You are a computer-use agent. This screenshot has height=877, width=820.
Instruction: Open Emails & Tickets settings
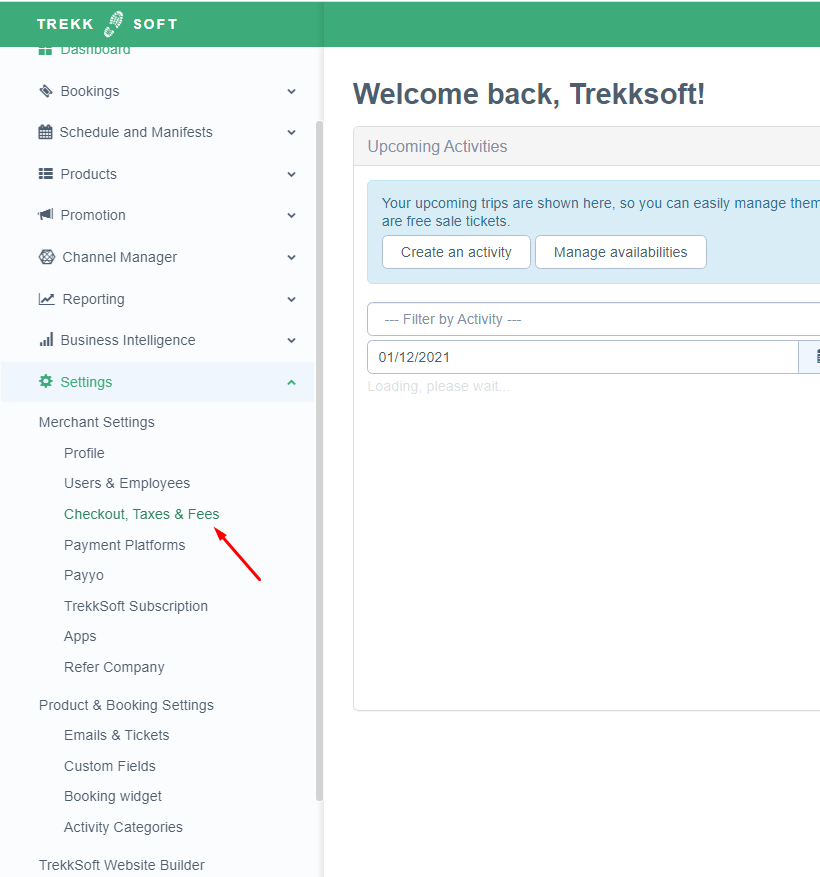[116, 735]
